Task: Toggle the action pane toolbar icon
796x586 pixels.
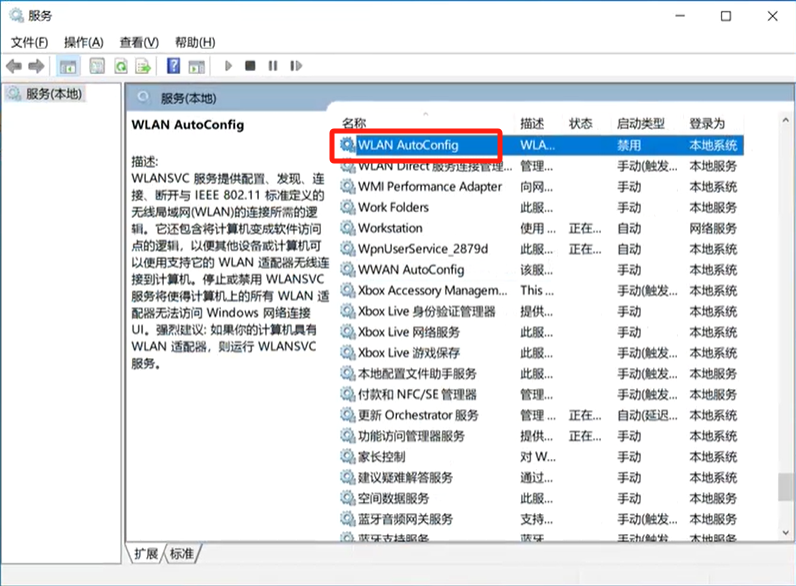Action: (196, 66)
